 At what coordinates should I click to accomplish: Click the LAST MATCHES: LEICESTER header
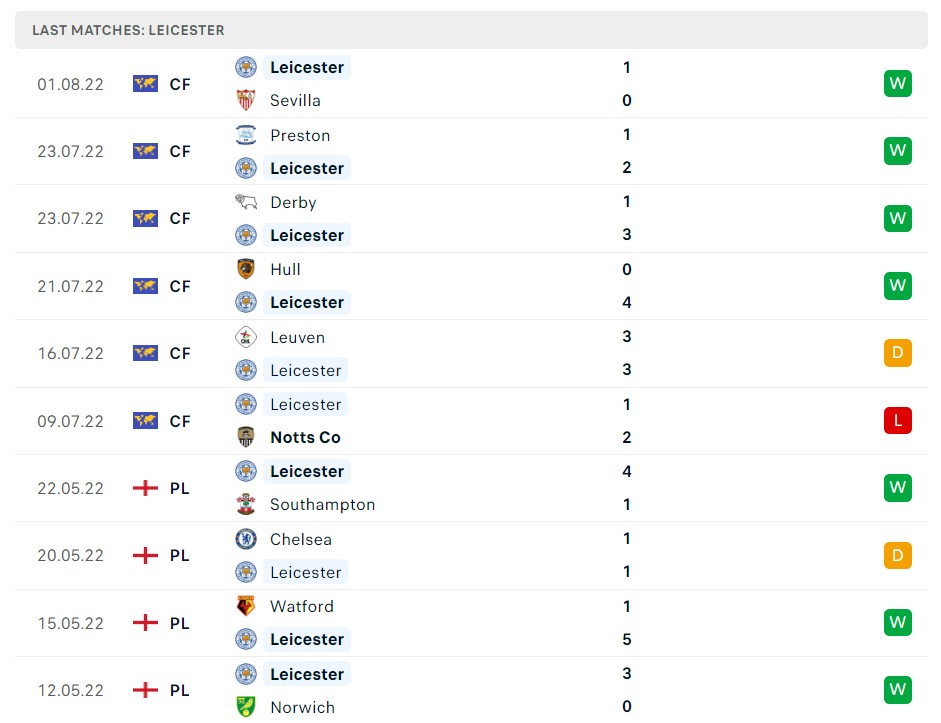[x=128, y=30]
